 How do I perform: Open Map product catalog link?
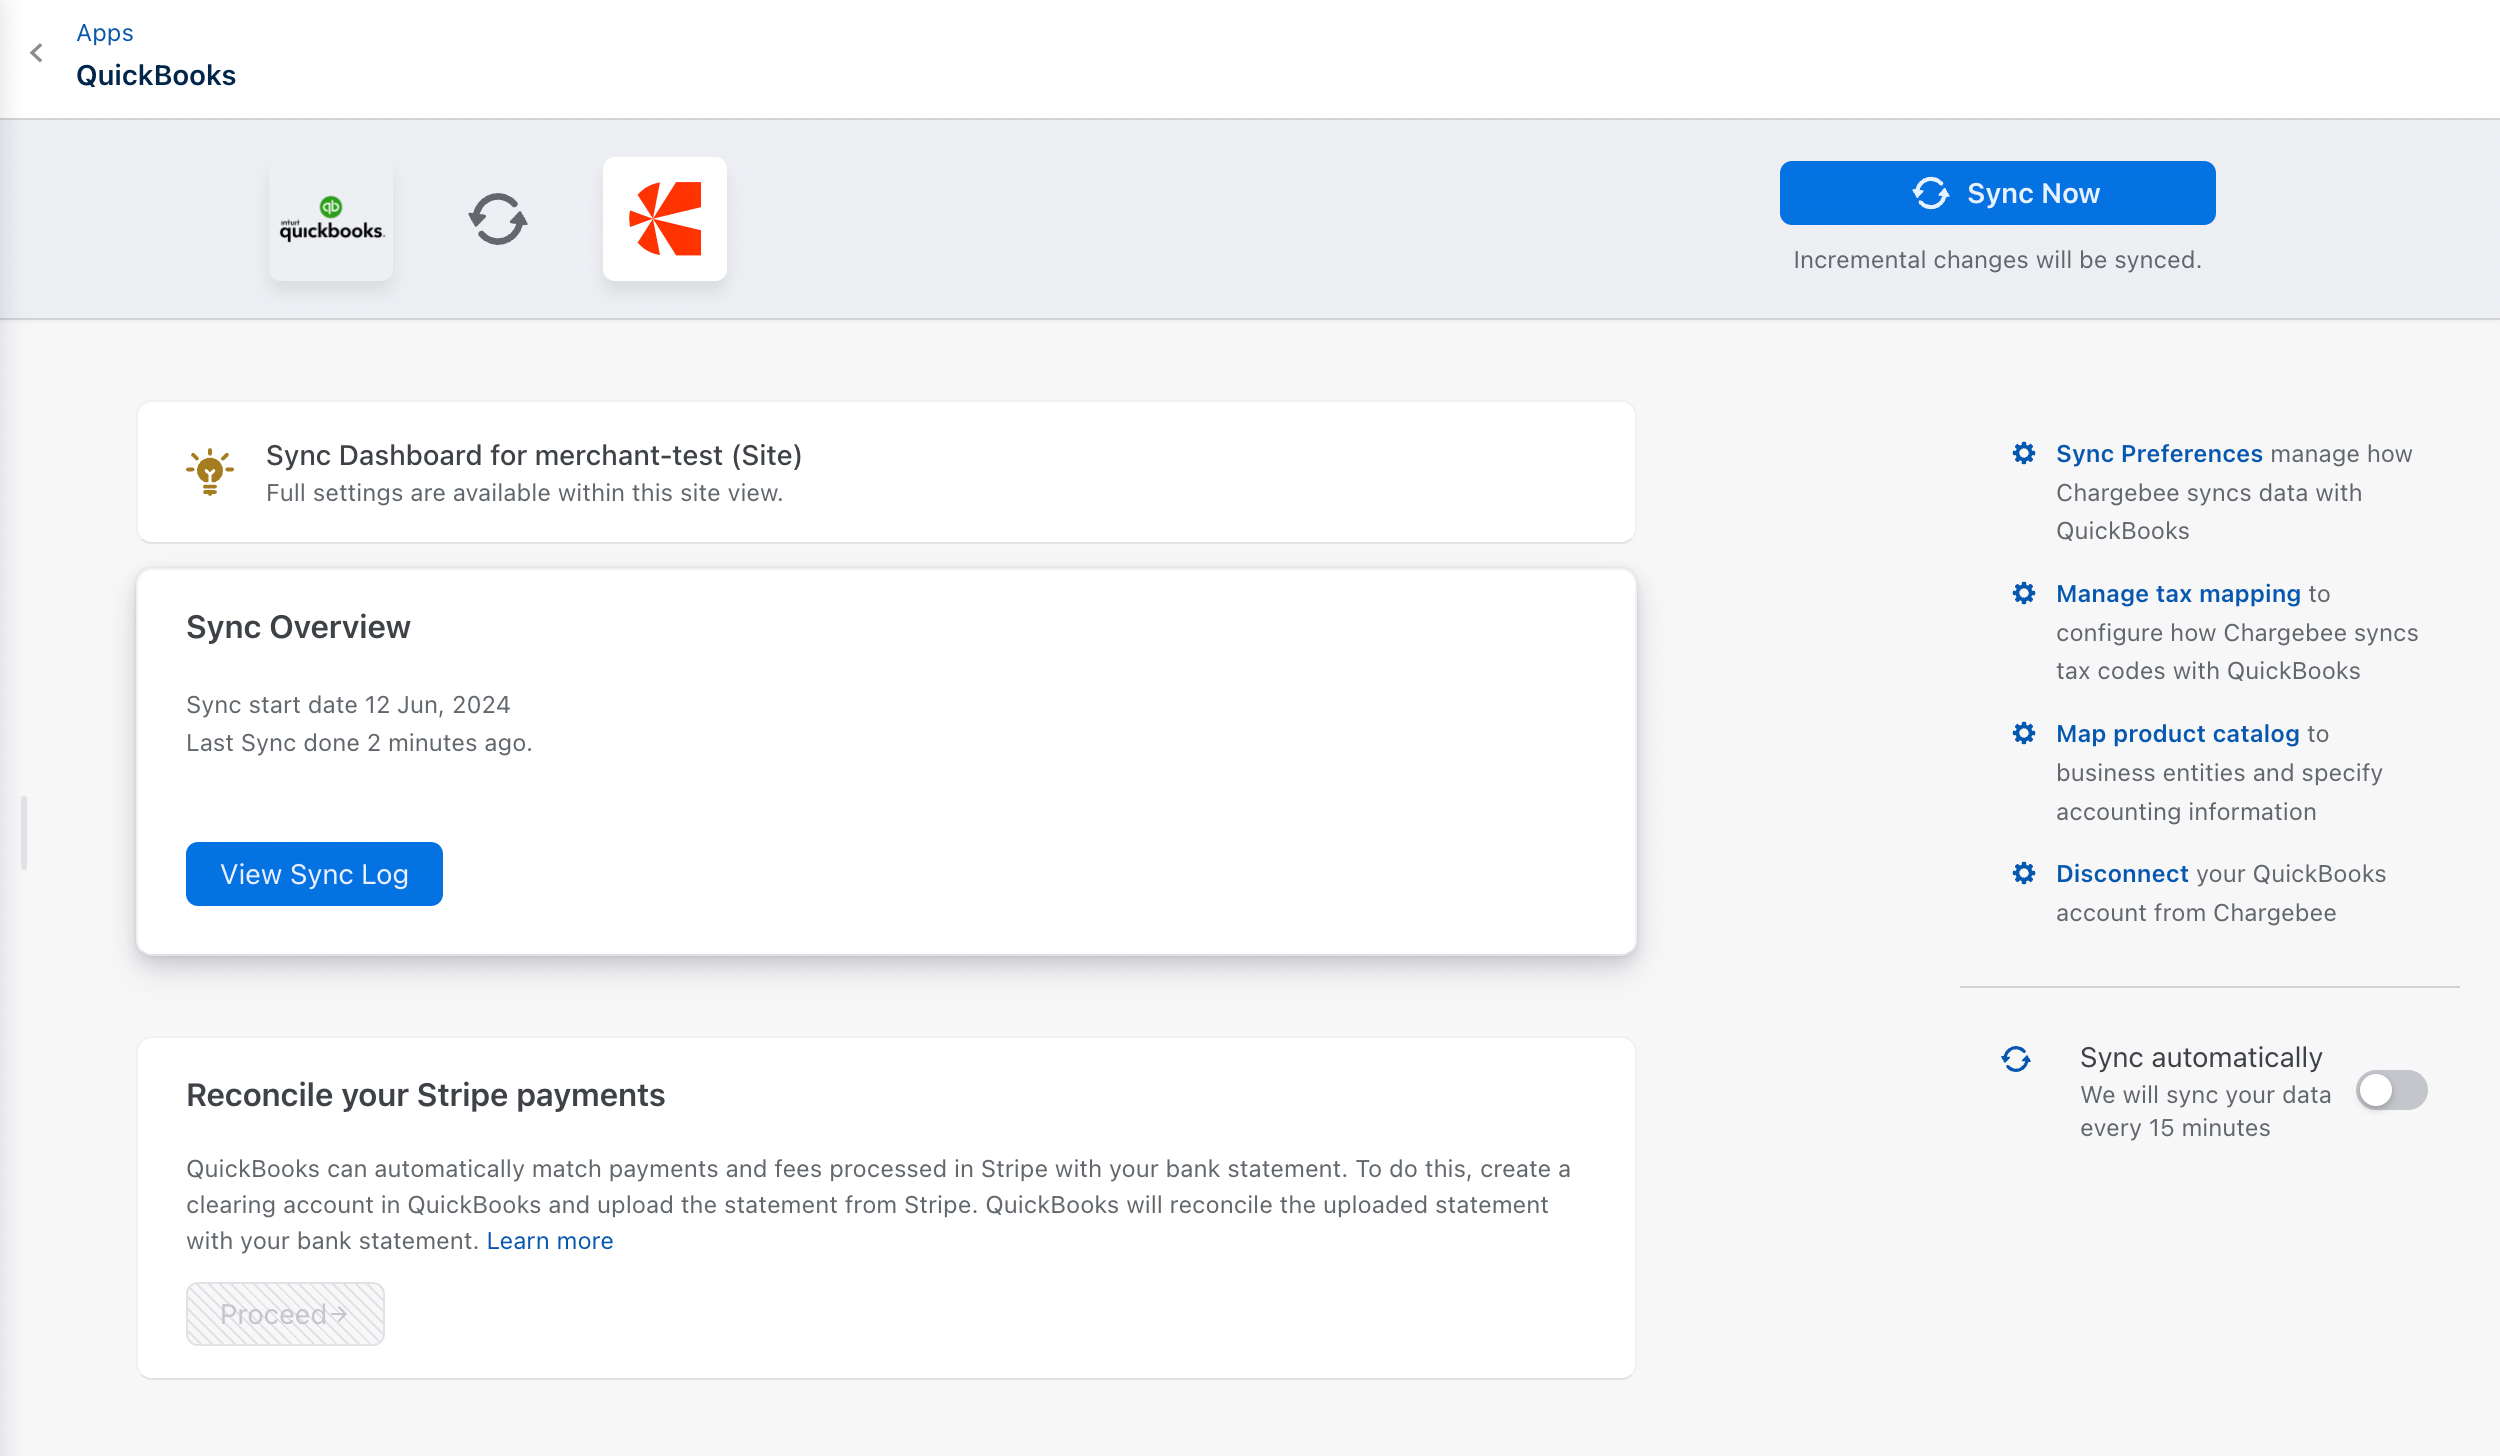pos(2177,734)
